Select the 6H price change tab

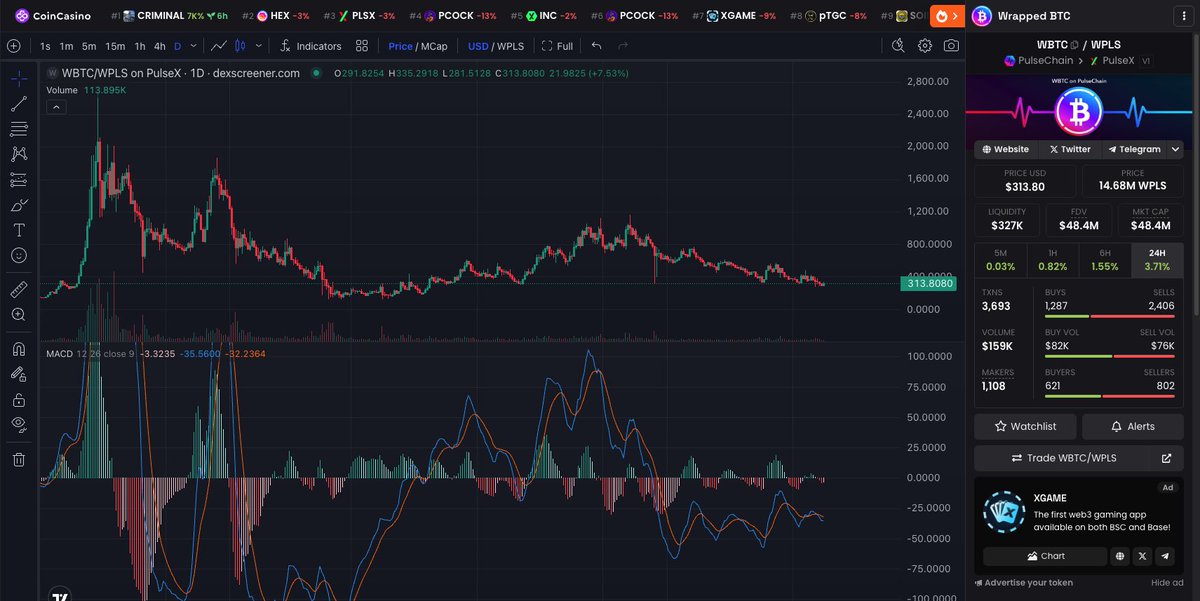1105,260
